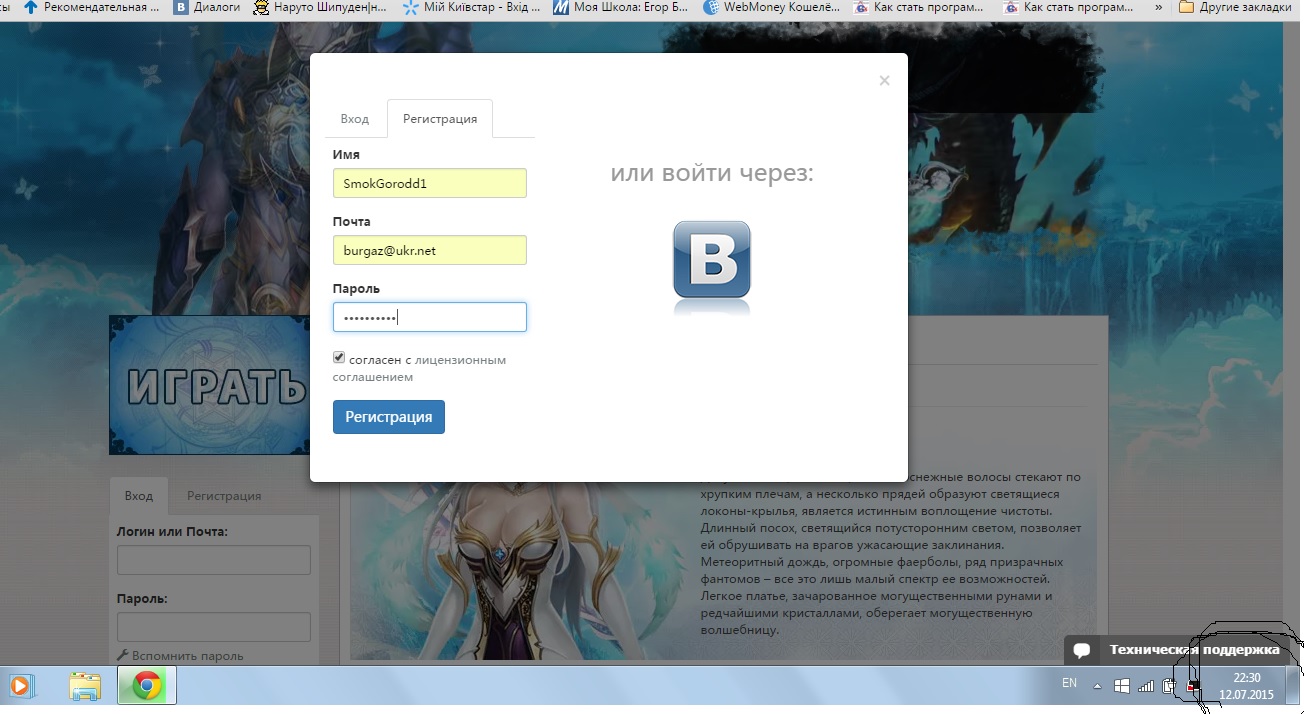Select the Регистрация tab in the dialog
1304x714 pixels.
(440, 118)
